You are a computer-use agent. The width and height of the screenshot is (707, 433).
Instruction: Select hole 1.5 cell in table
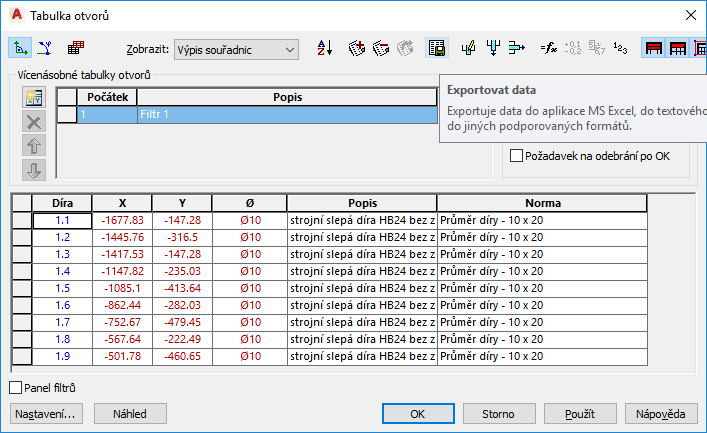tap(62, 288)
